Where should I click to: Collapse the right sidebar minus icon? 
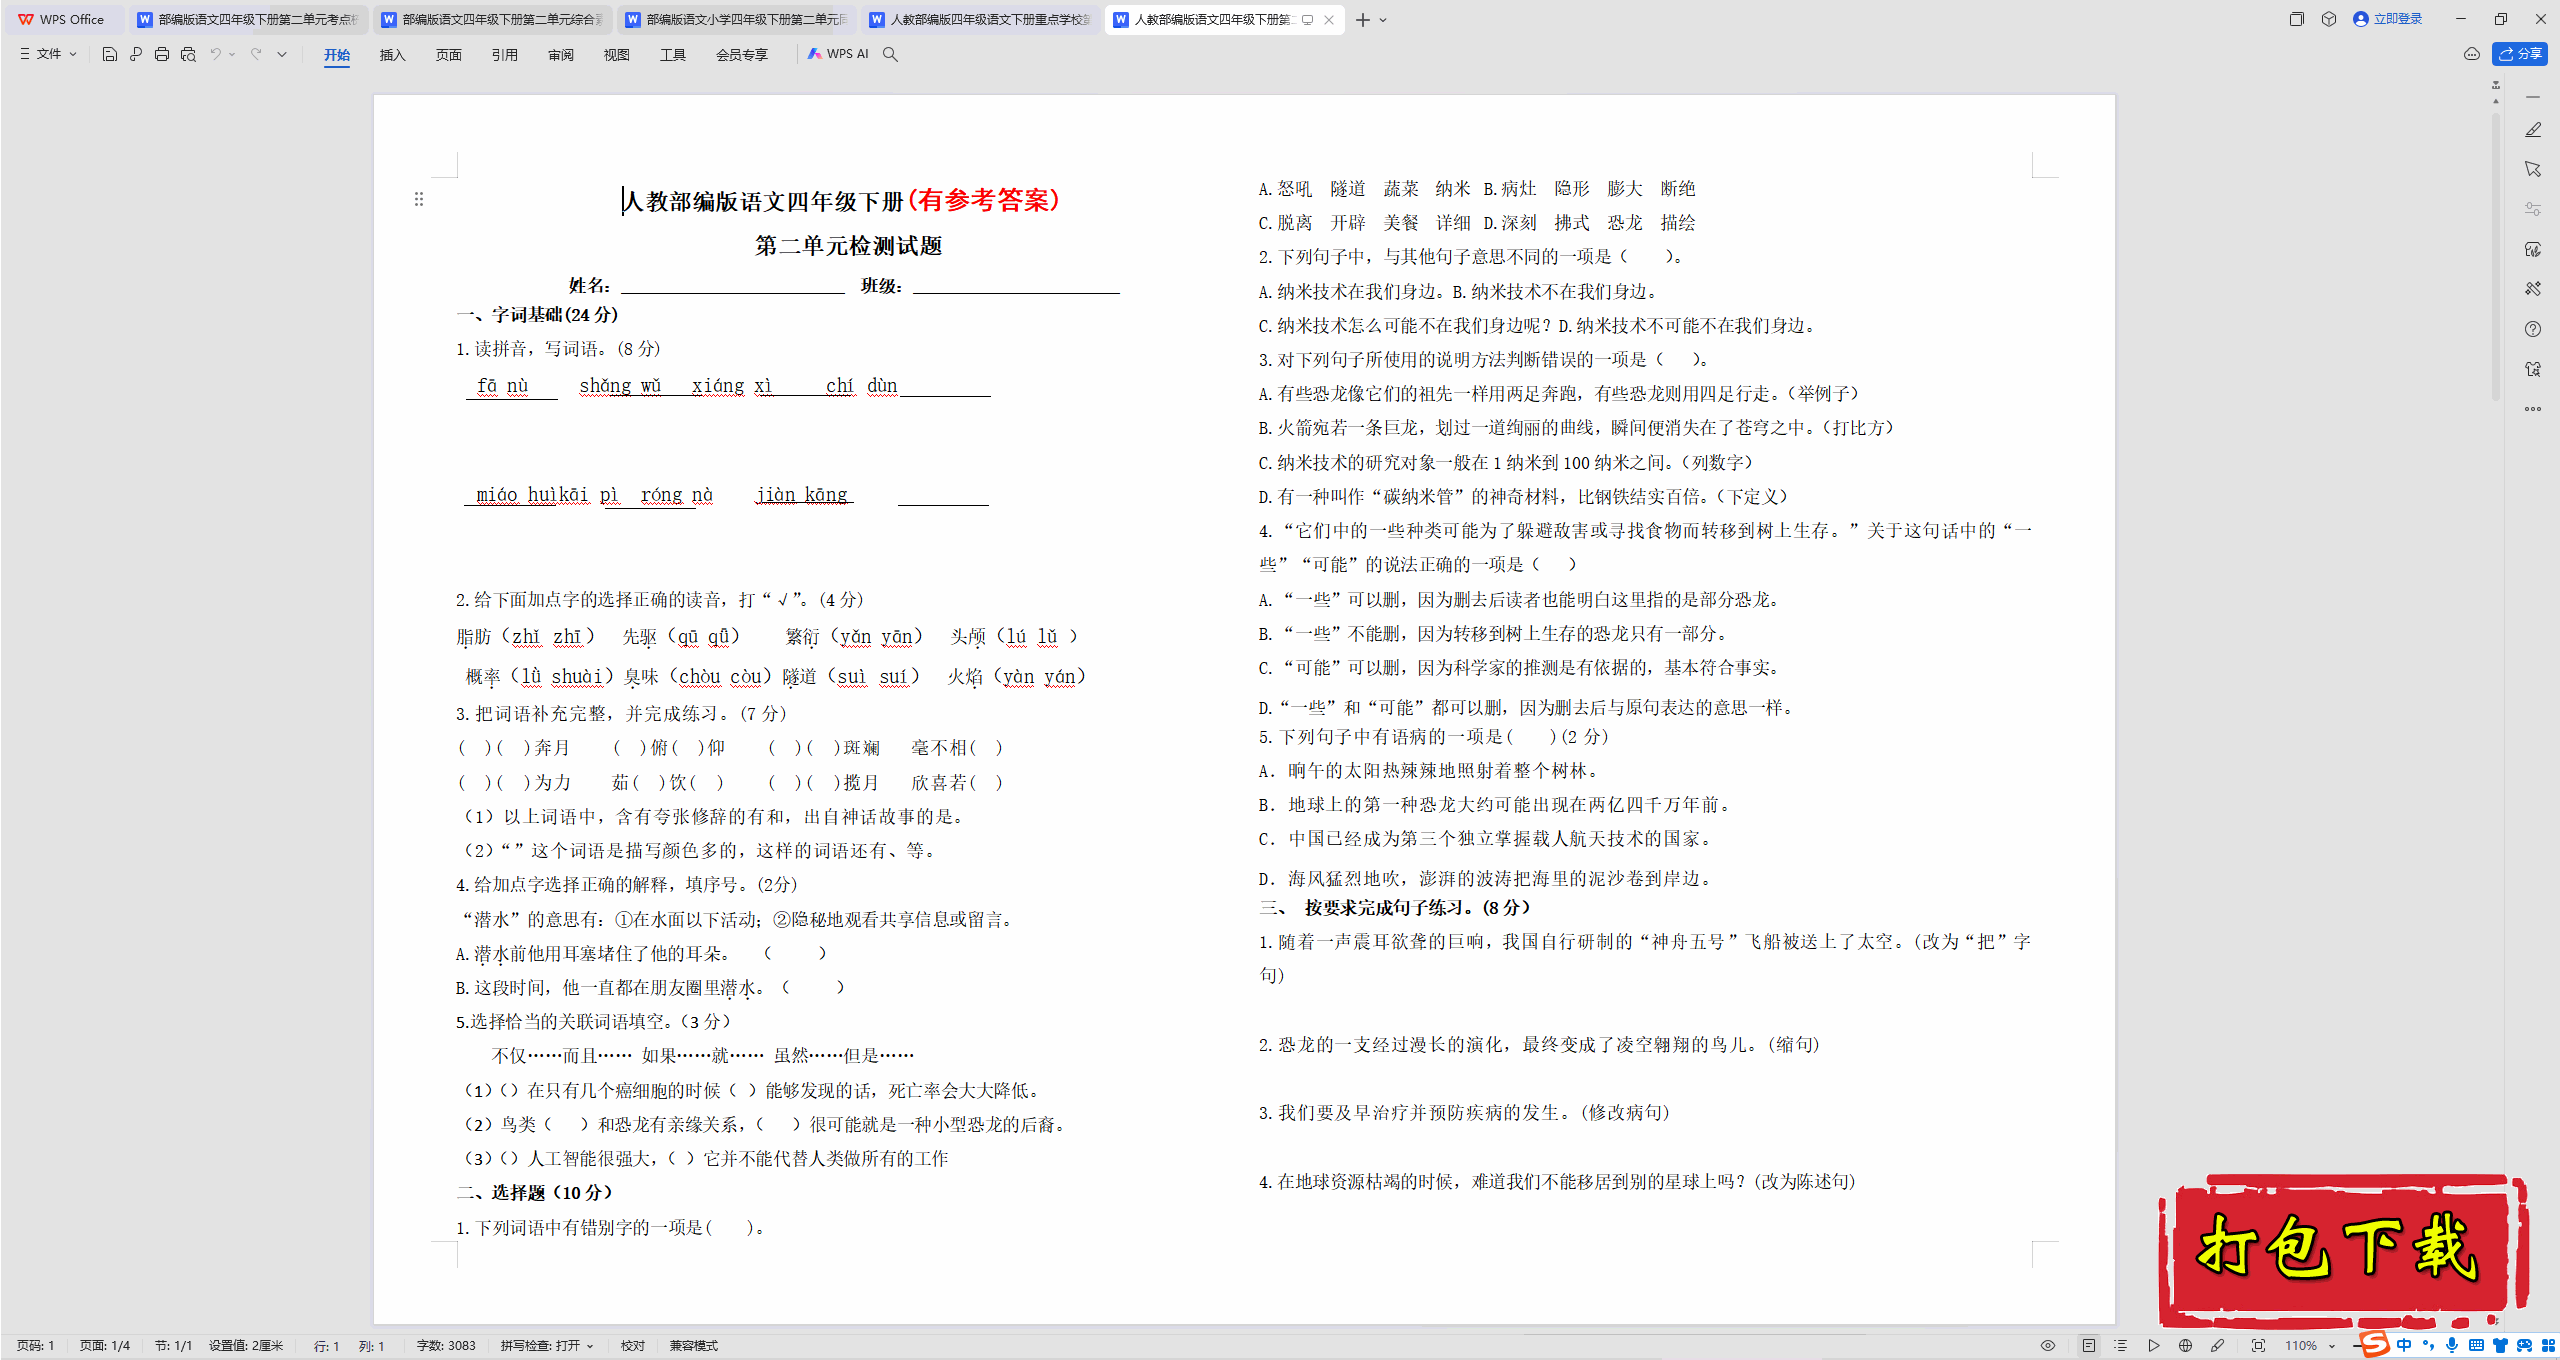tap(2533, 97)
